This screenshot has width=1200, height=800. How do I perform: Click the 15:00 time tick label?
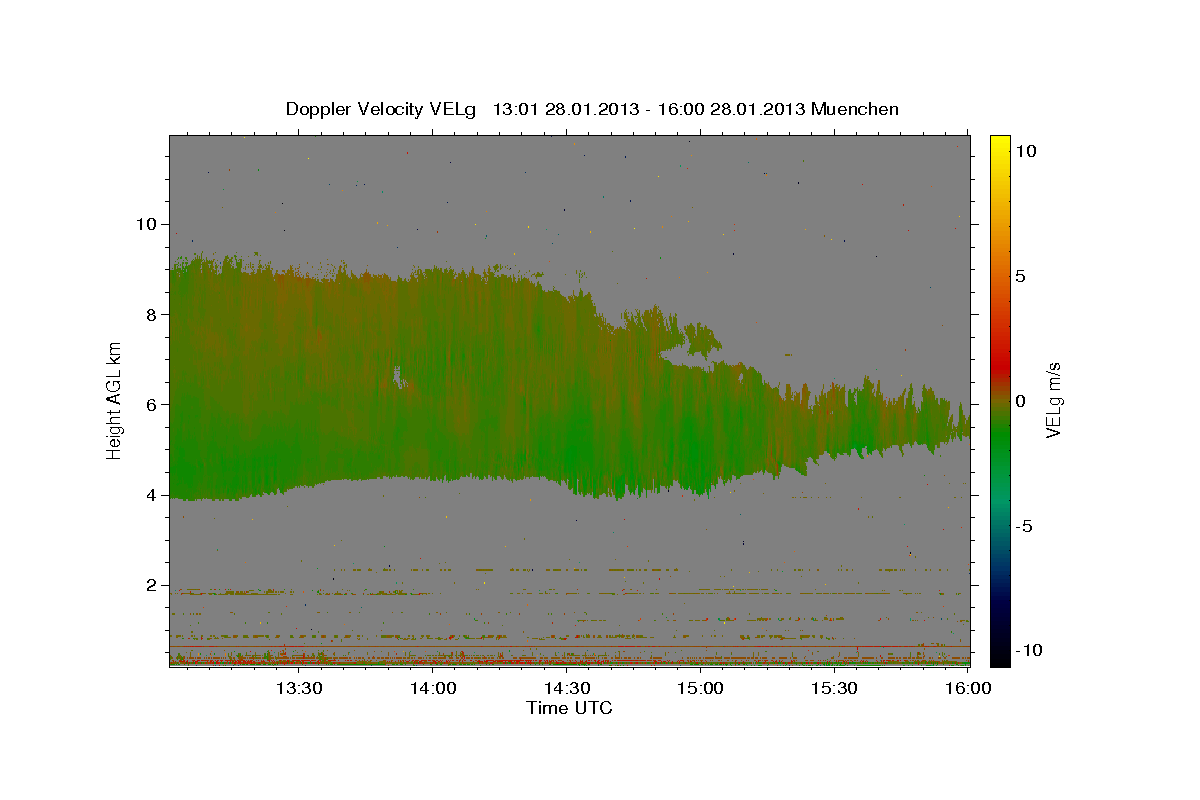(x=701, y=689)
